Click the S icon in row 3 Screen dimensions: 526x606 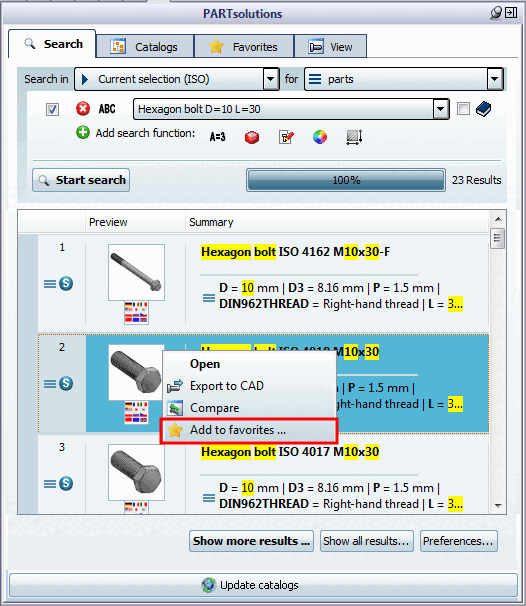click(66, 483)
